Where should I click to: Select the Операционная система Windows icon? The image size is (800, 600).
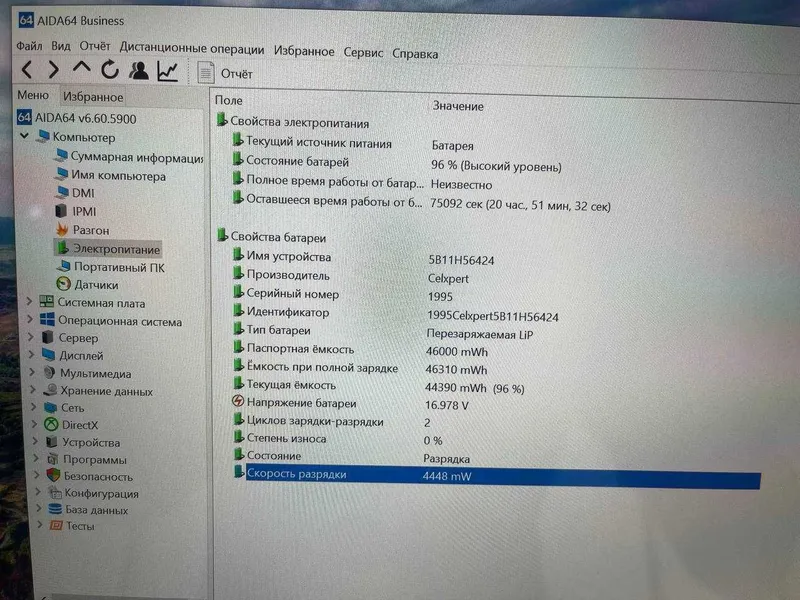pos(47,320)
